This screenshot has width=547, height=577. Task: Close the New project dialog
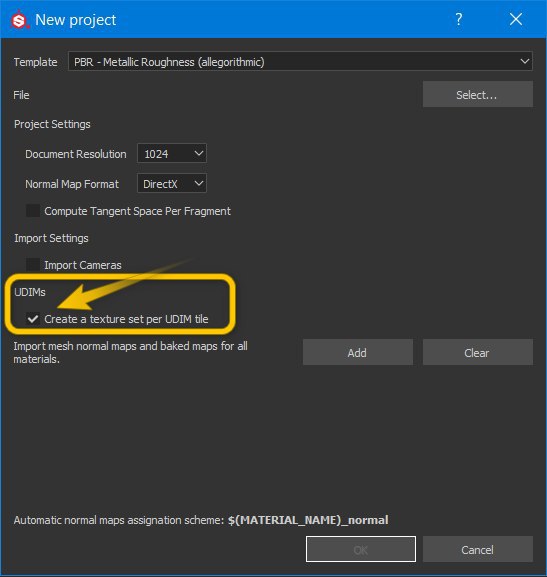click(x=516, y=19)
